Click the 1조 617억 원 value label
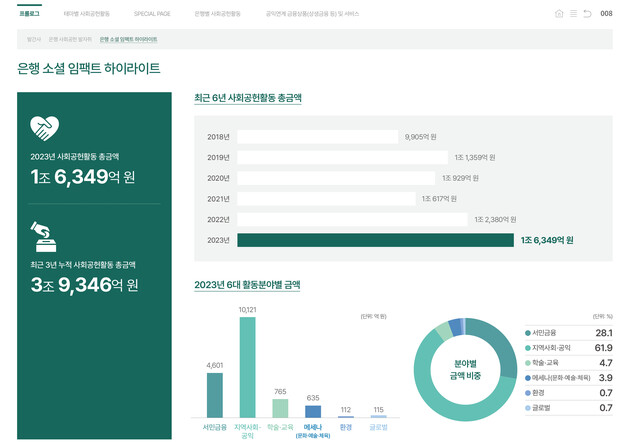This screenshot has width=640, height=442. click(439, 199)
